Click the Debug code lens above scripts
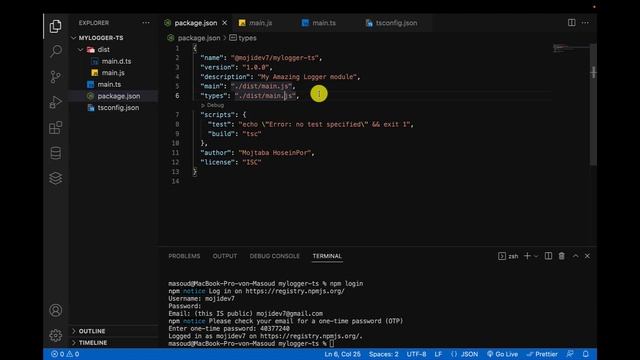 [215, 105]
